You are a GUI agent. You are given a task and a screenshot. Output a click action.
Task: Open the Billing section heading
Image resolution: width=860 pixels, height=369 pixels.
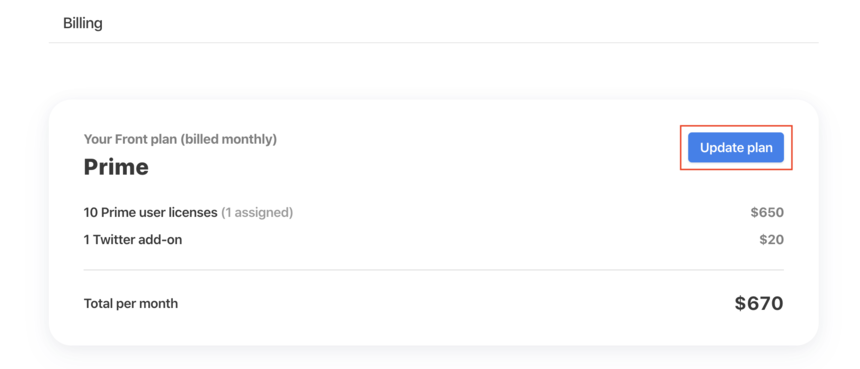(x=83, y=24)
